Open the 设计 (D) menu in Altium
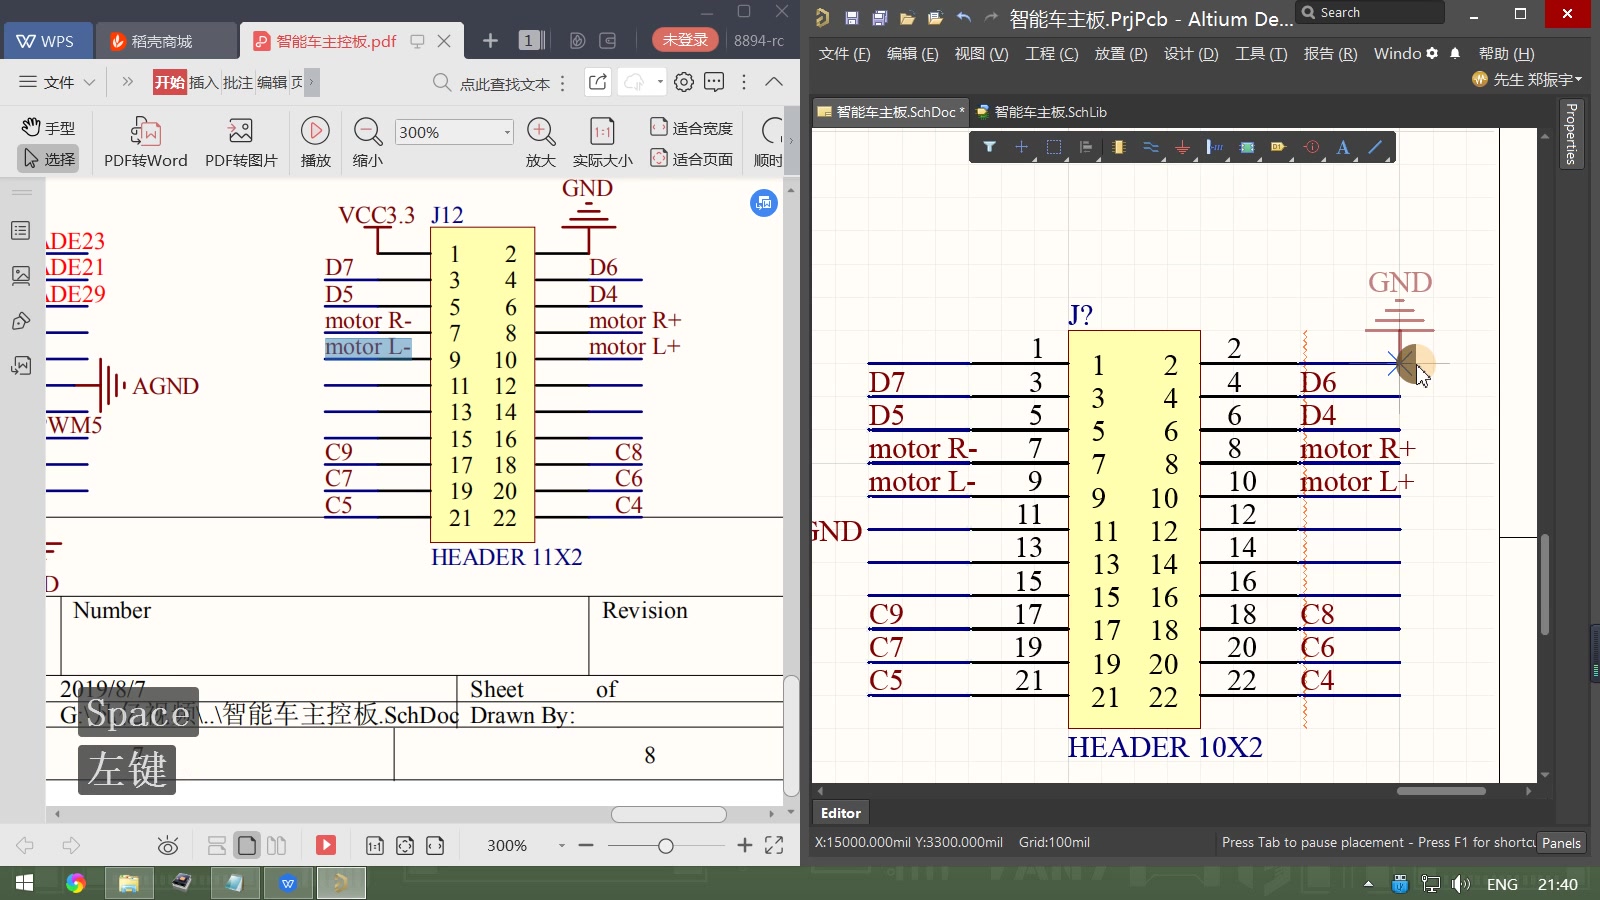This screenshot has width=1600, height=900. pyautogui.click(x=1191, y=54)
